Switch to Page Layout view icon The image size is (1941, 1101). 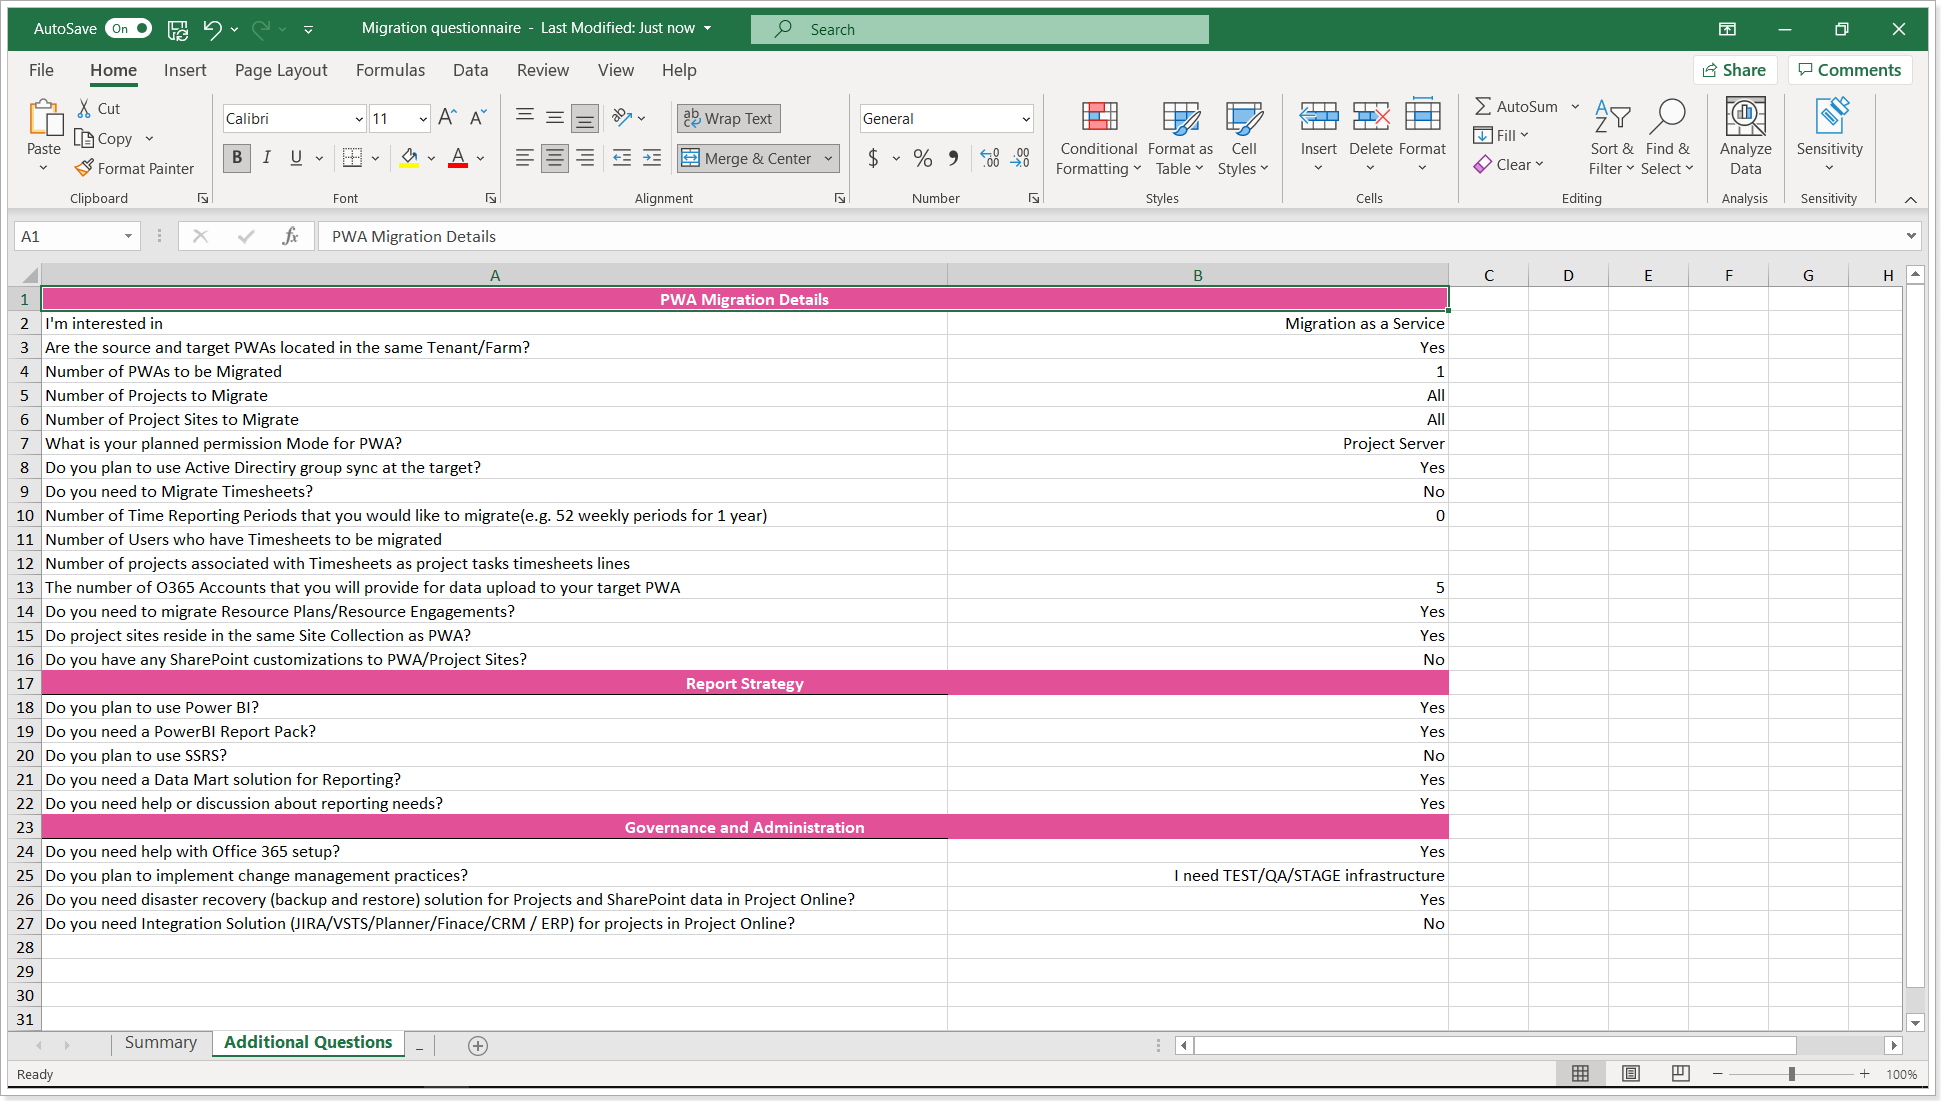point(1631,1074)
